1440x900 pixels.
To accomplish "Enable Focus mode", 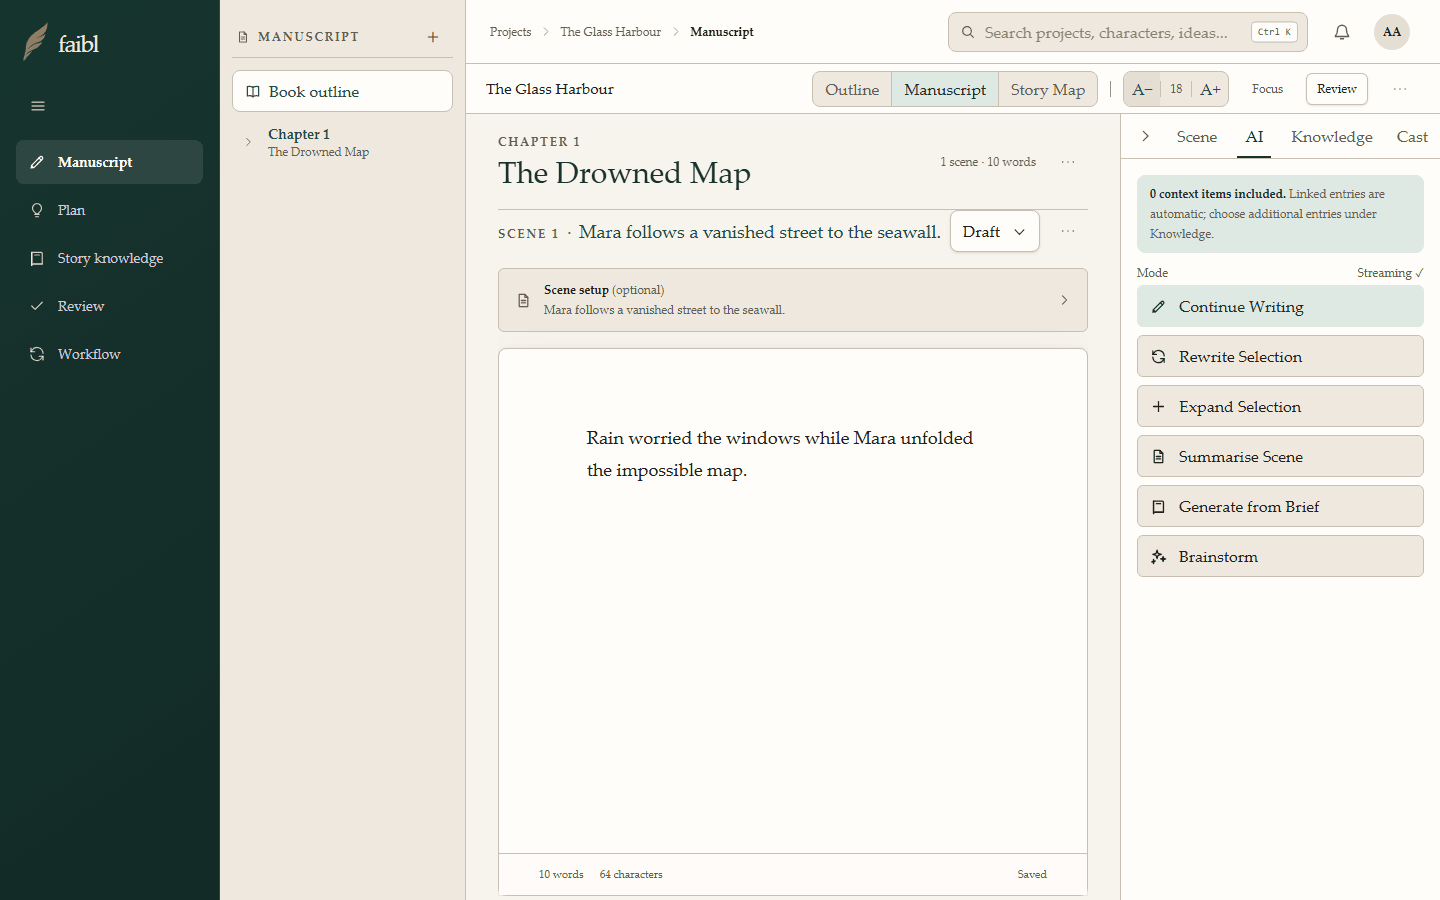I will pos(1267,89).
